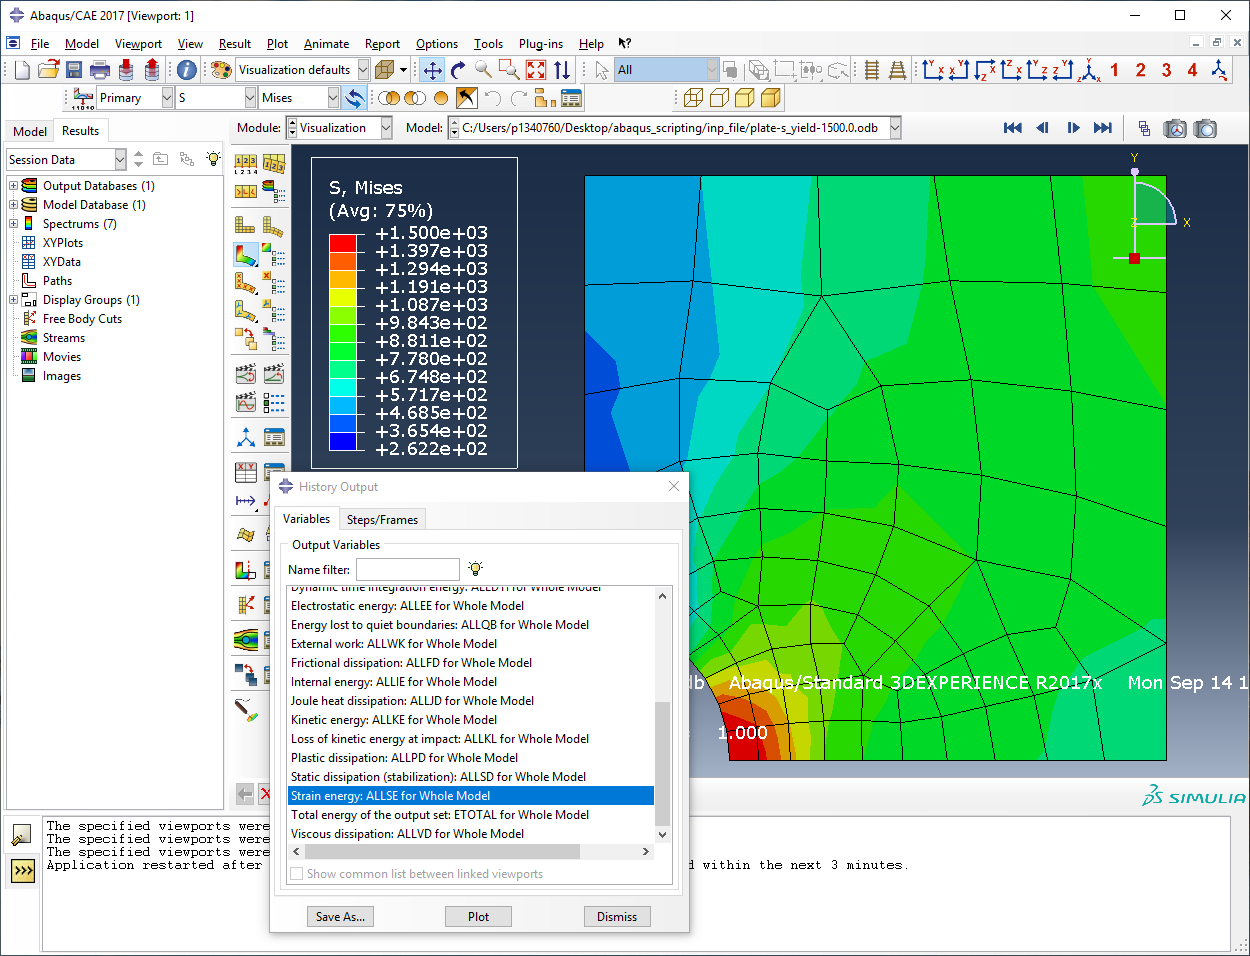Image resolution: width=1250 pixels, height=956 pixels.
Task: Click the lightbulb icon beside Name filter
Action: (475, 568)
